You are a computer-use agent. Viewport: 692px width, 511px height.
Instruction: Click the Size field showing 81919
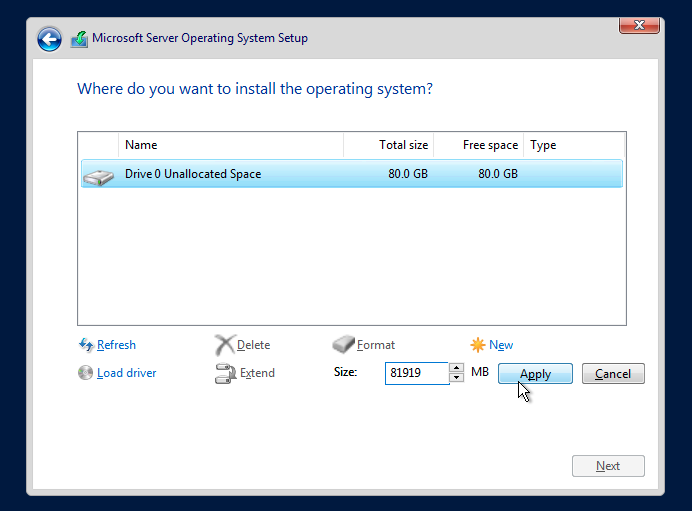417,373
